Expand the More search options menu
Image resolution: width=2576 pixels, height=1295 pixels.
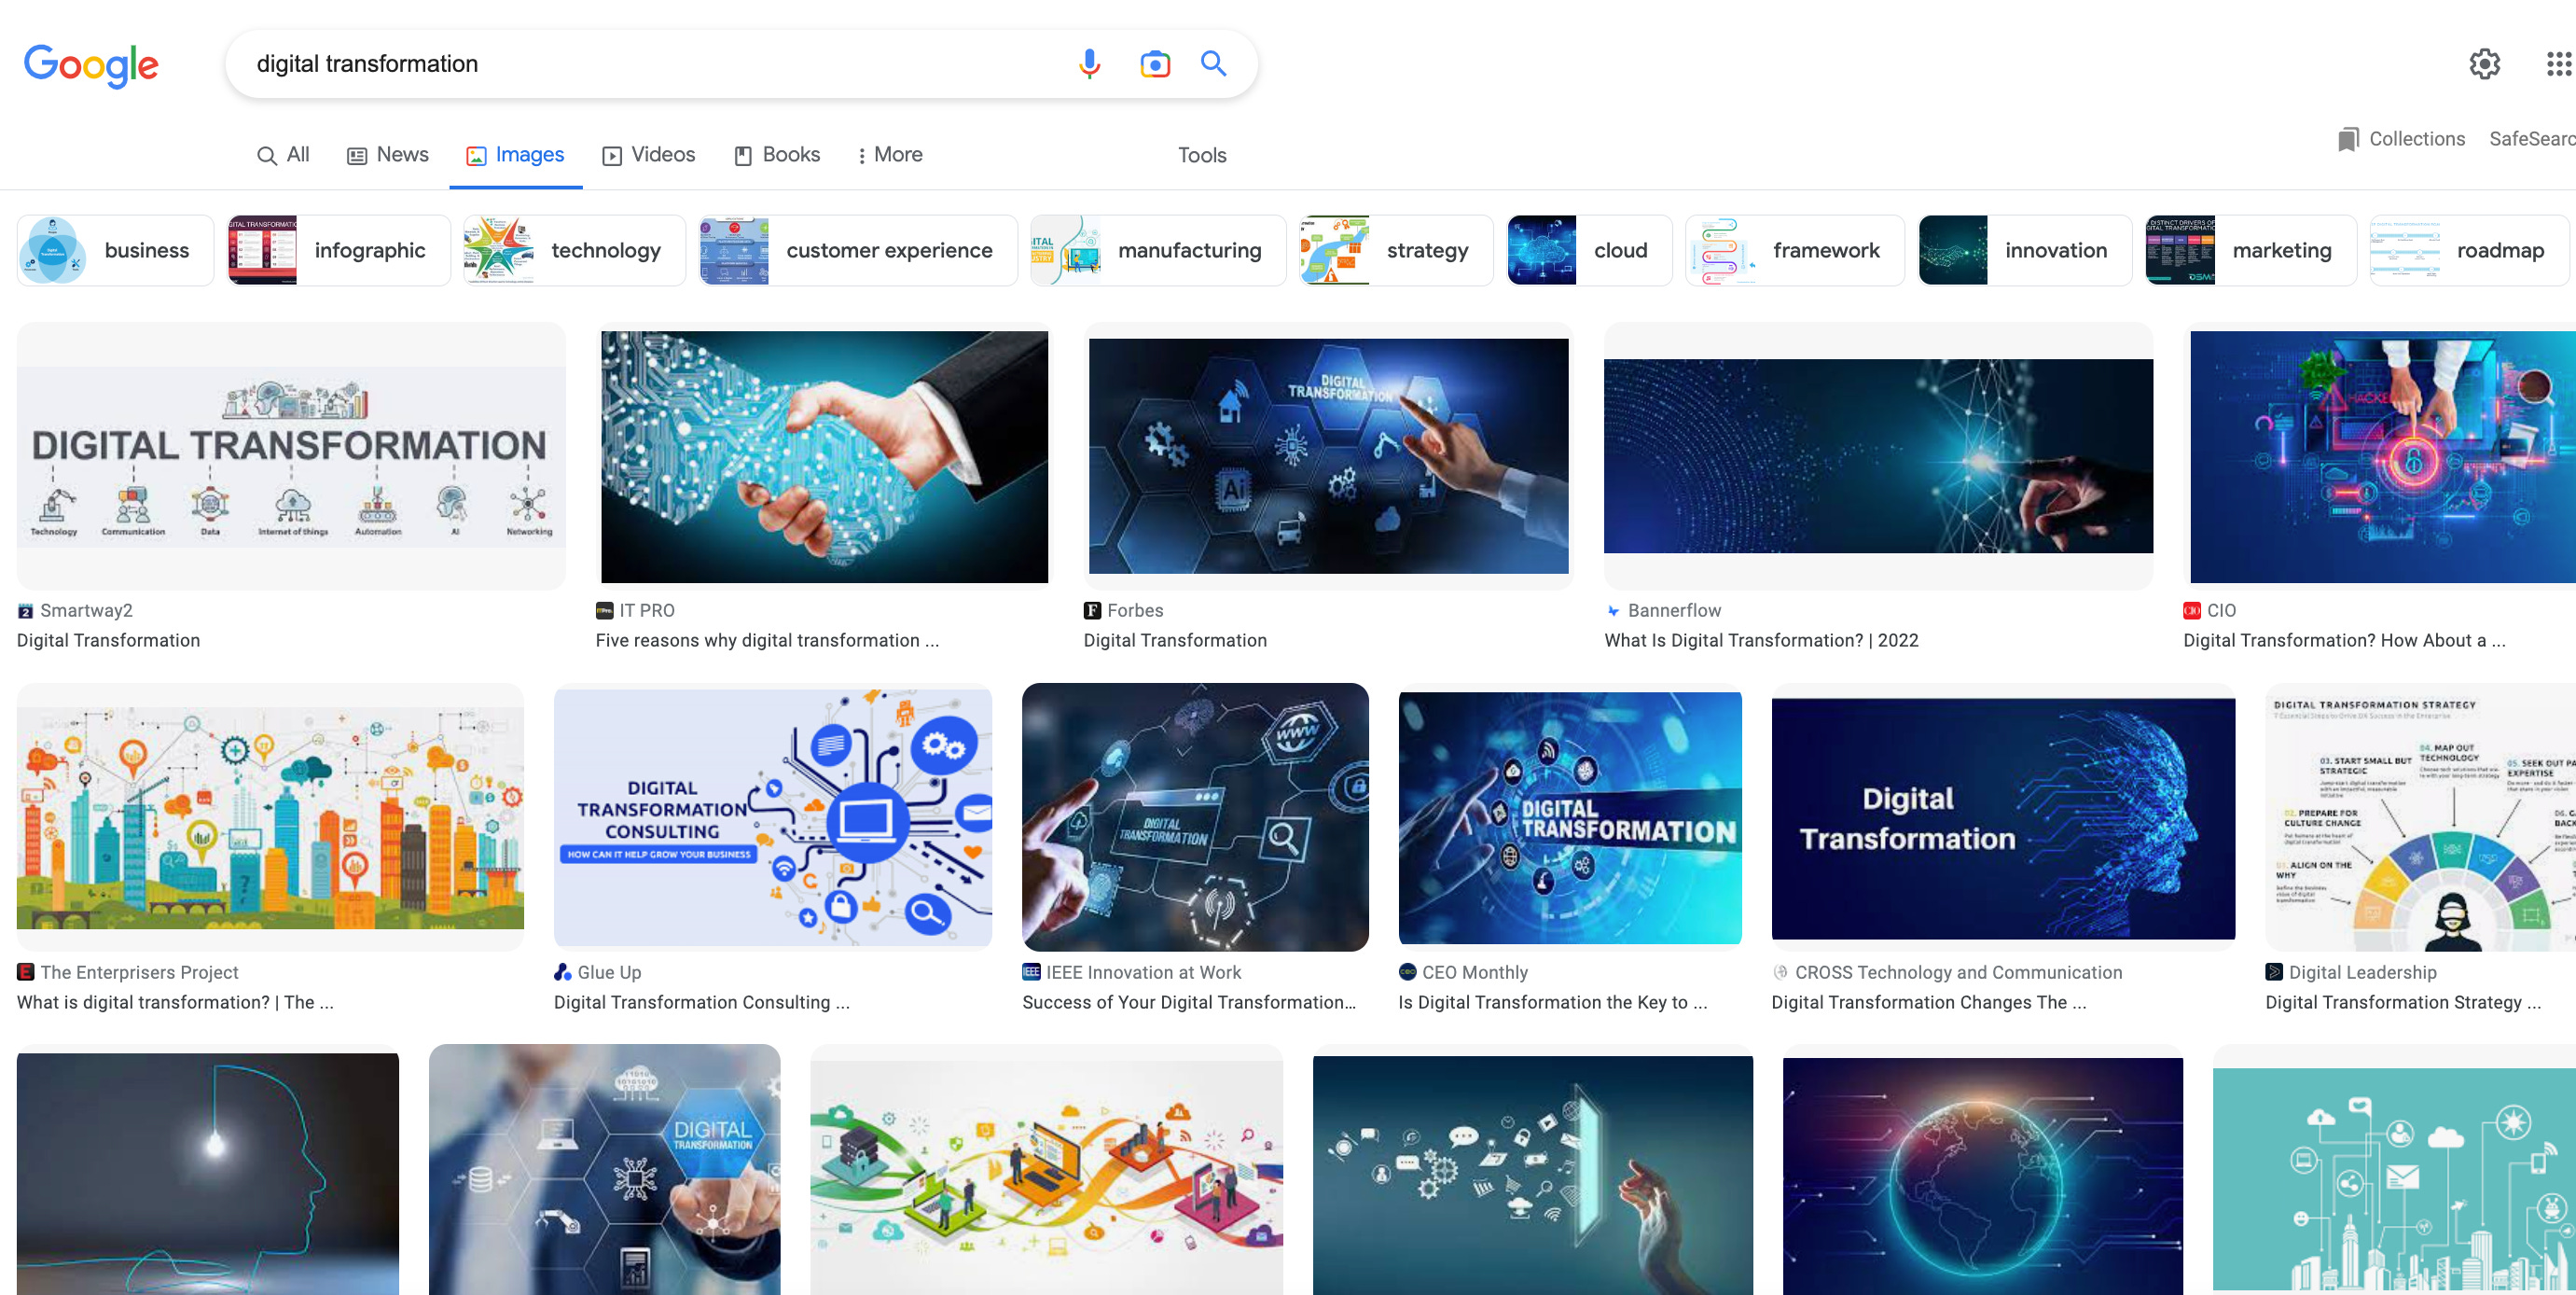889,155
